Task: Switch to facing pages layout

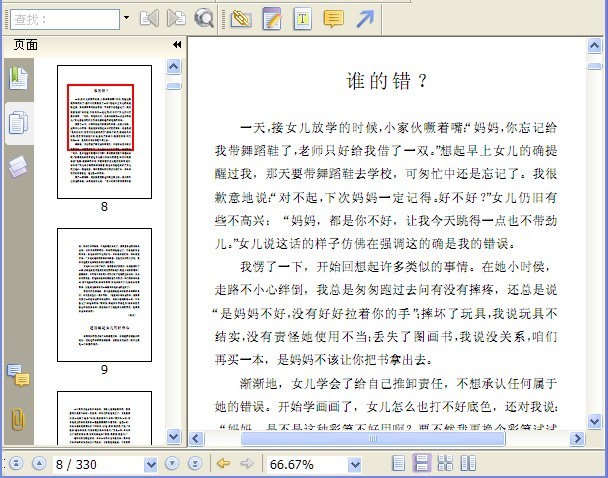Action: coord(468,463)
